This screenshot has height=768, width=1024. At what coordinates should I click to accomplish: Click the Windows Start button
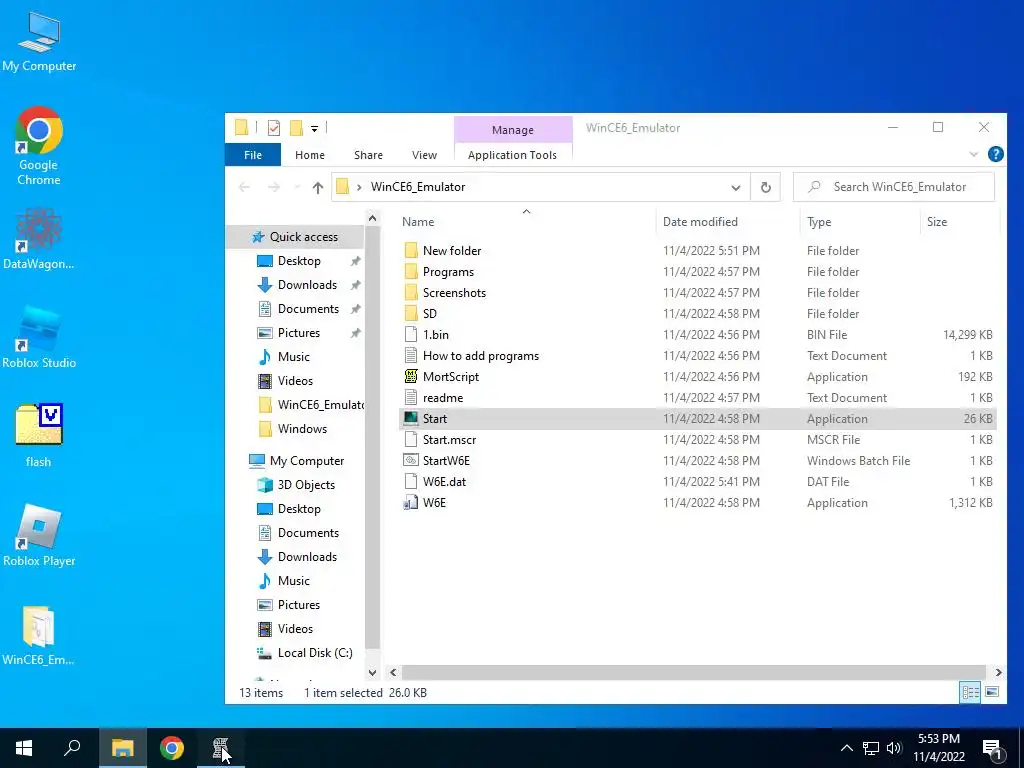pos(24,748)
